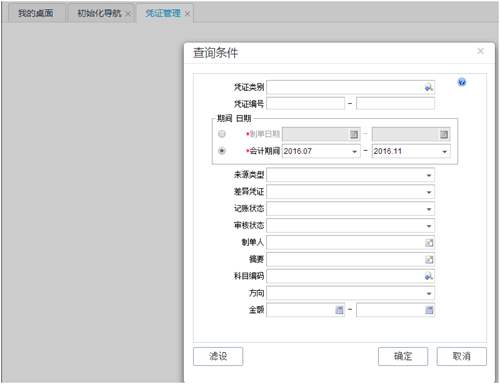Viewport: 500px width, 384px height.
Task: Open the blue help icon in dialog
Action: tap(462, 82)
